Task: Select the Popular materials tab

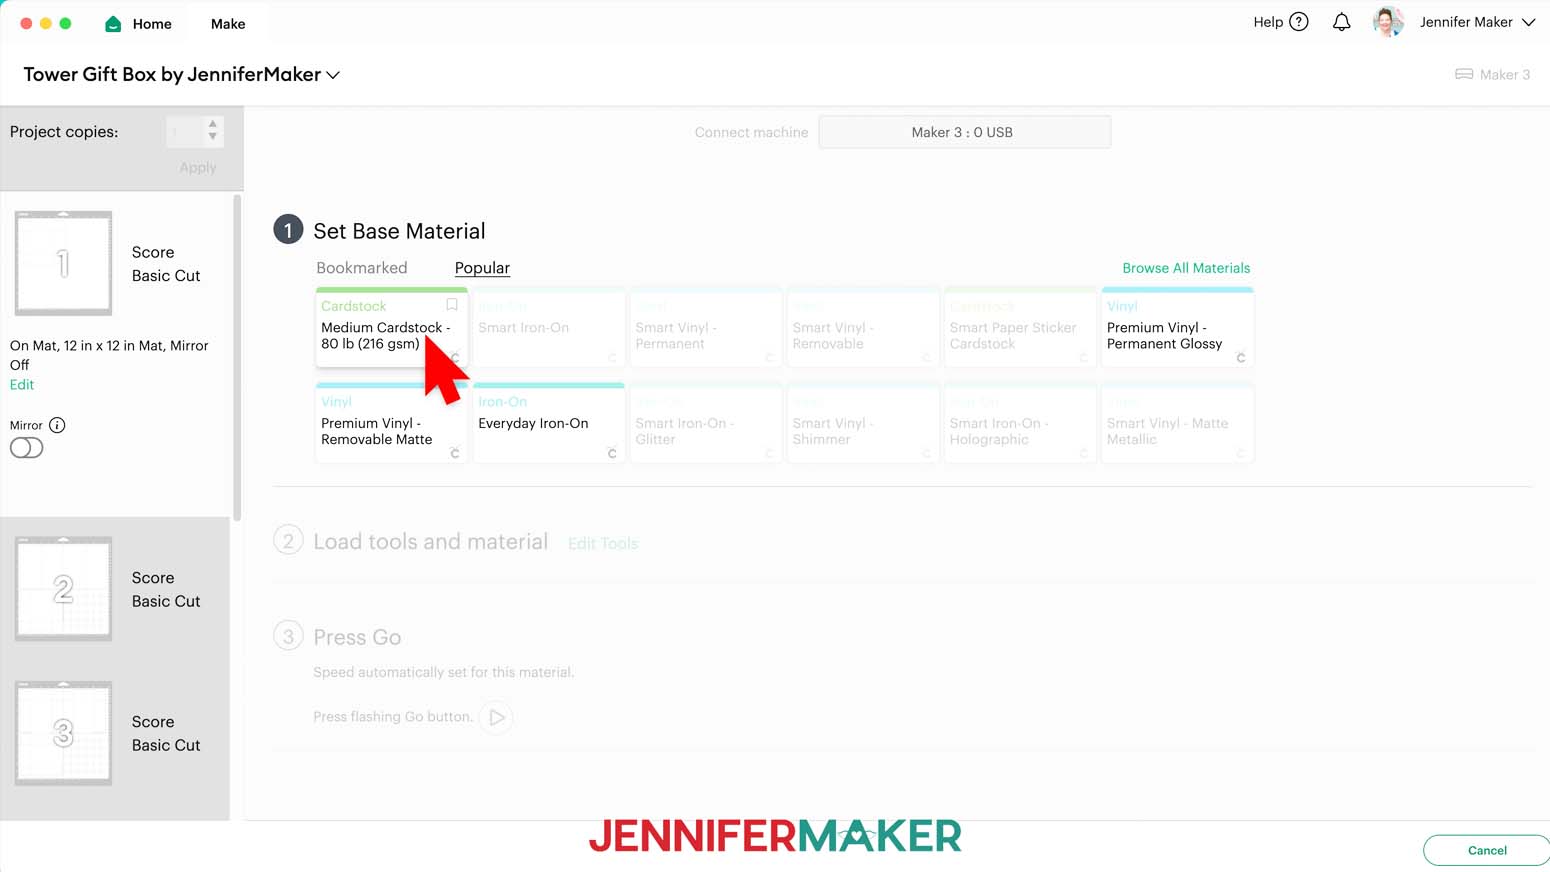Action: coord(482,268)
